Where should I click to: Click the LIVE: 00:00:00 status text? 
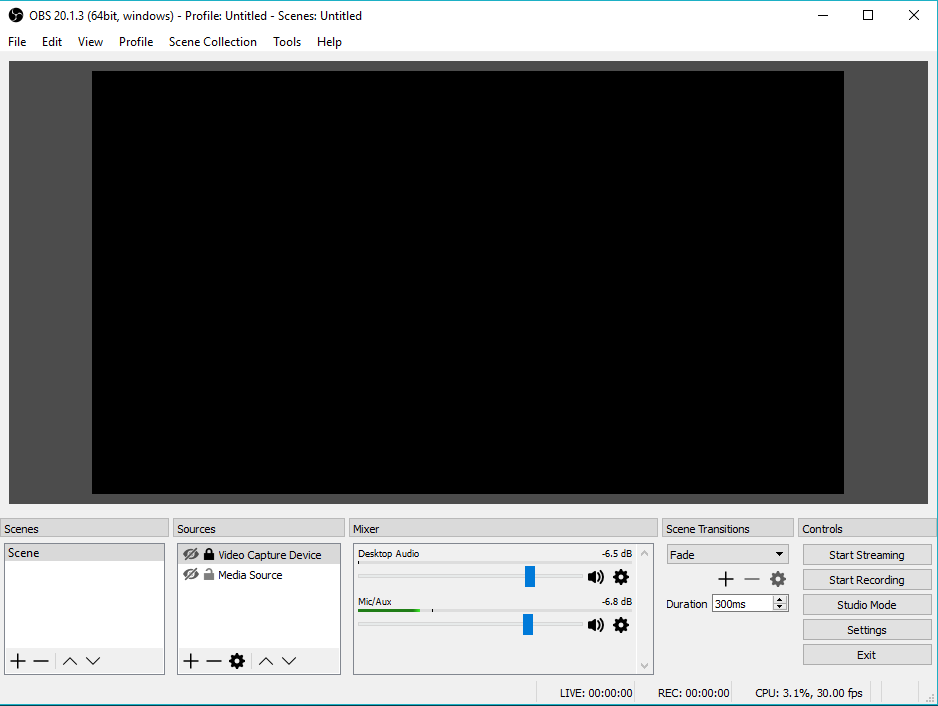pyautogui.click(x=596, y=693)
